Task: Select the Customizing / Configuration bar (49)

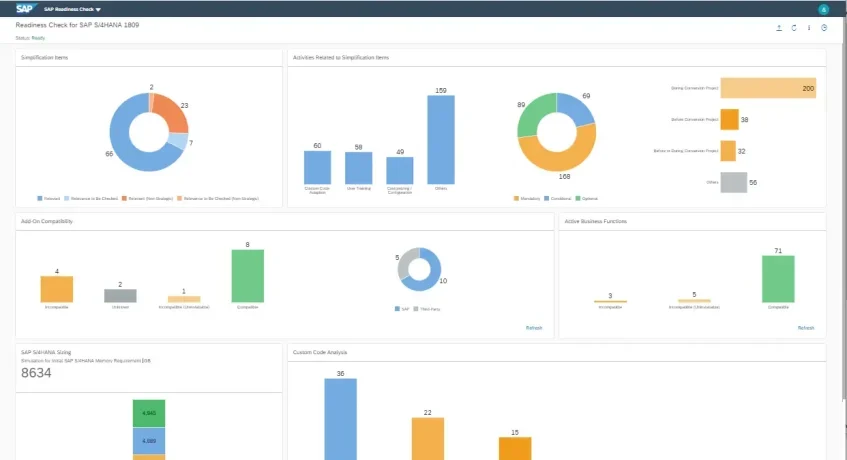Action: 400,171
